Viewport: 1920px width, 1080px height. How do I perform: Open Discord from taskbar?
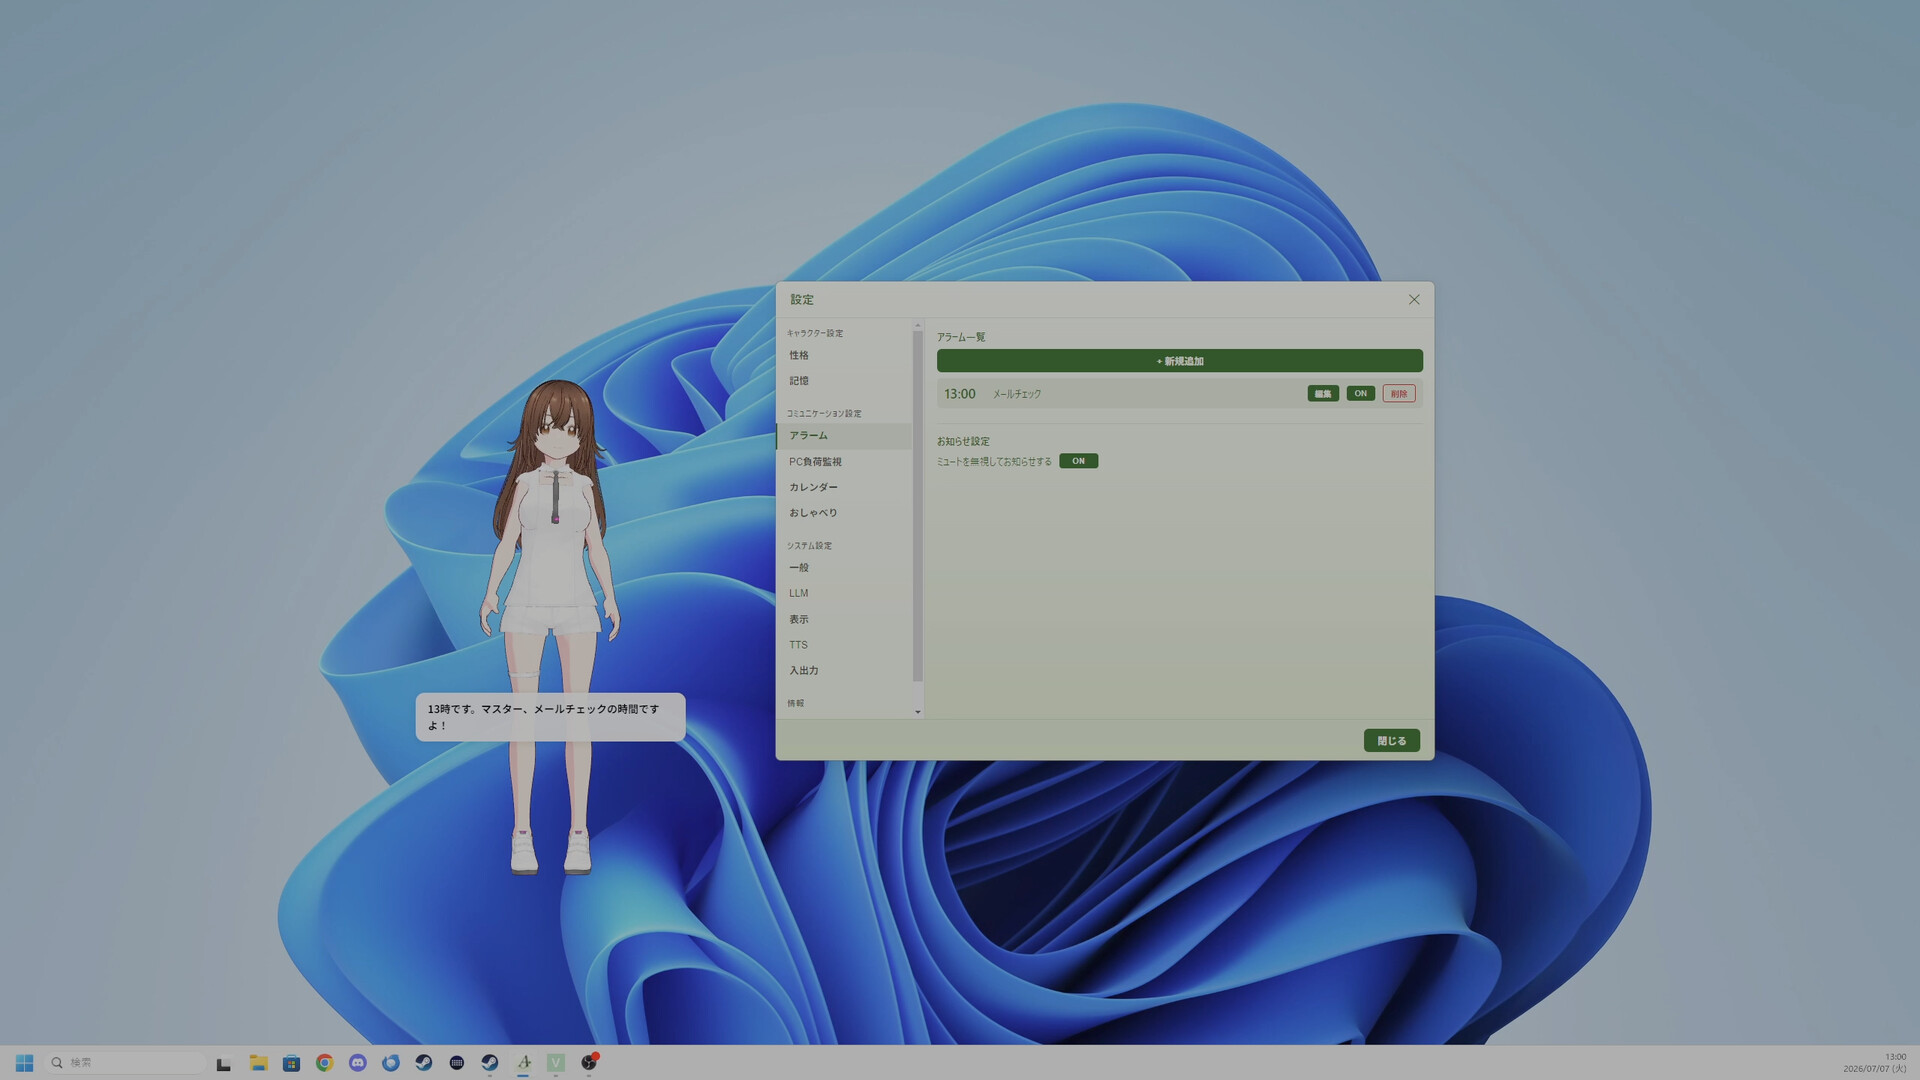pos(357,1063)
